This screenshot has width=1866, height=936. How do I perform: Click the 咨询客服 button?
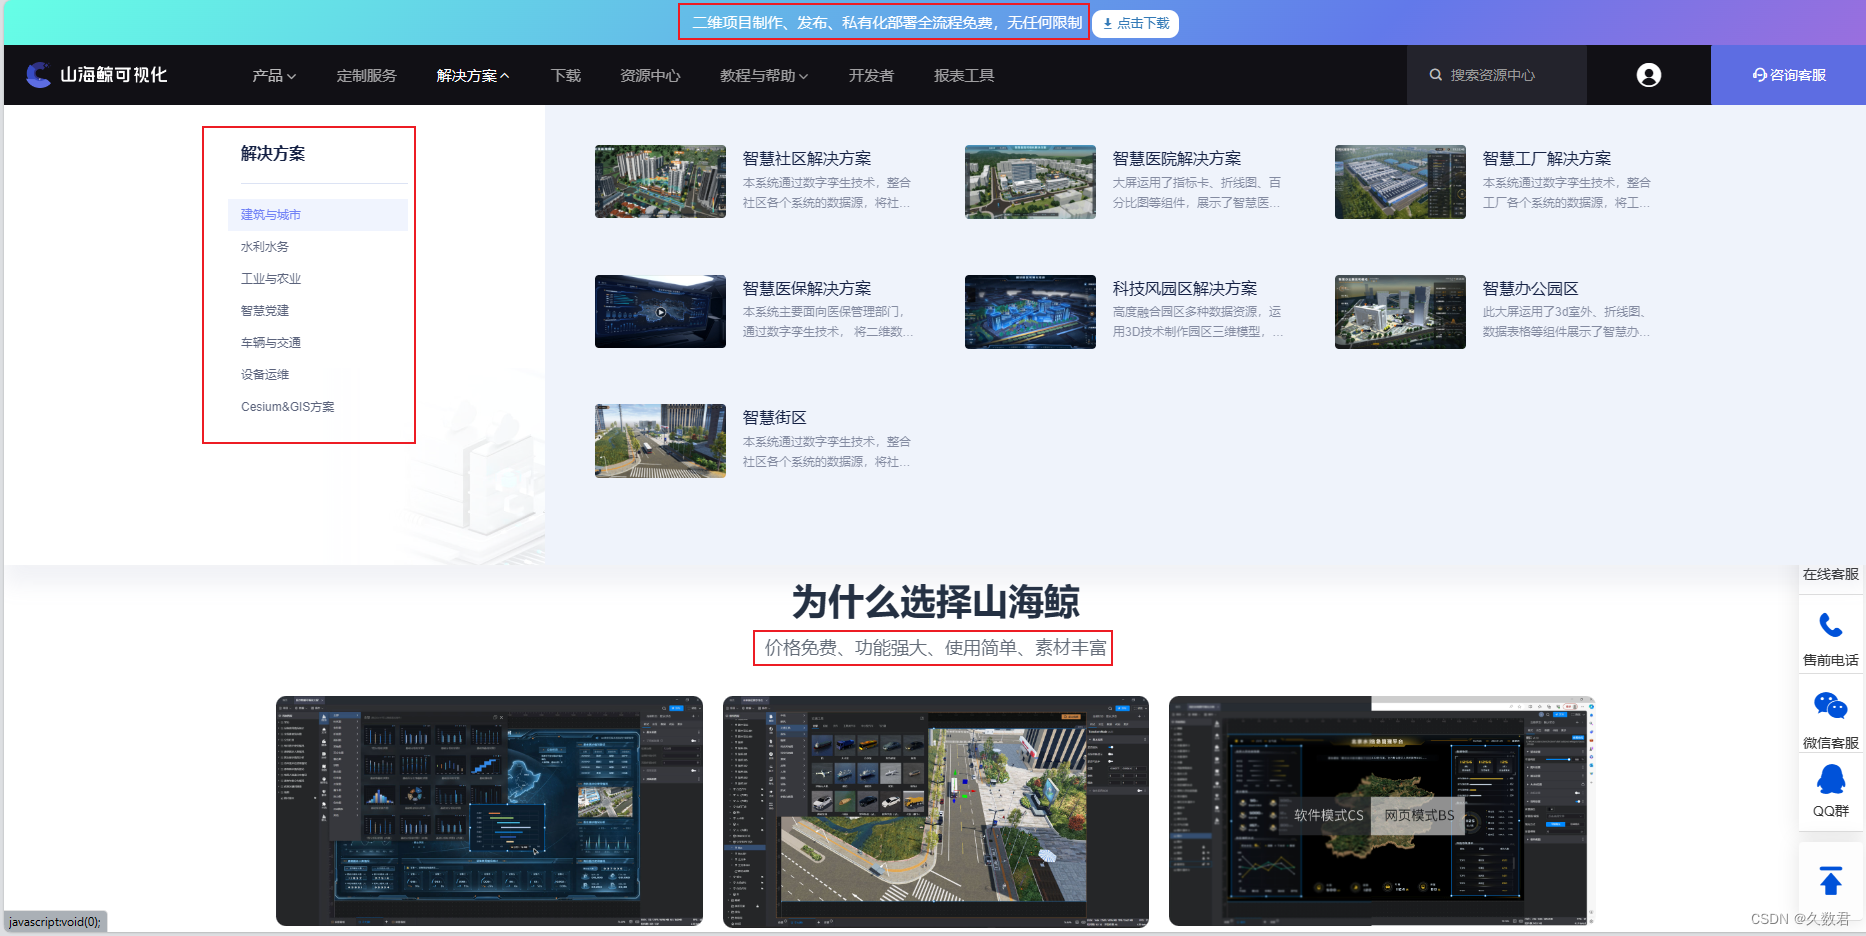[1789, 75]
